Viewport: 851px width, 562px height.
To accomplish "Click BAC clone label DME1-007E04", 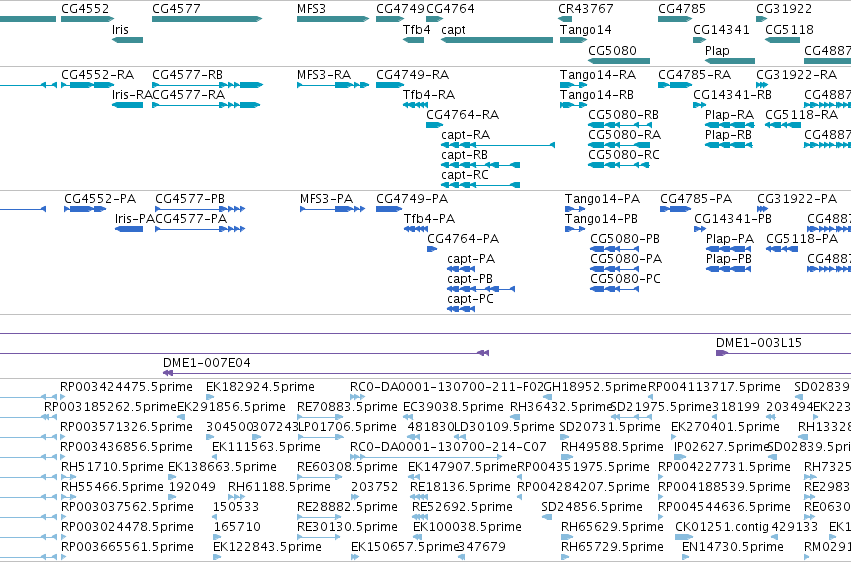I will 207,363.
